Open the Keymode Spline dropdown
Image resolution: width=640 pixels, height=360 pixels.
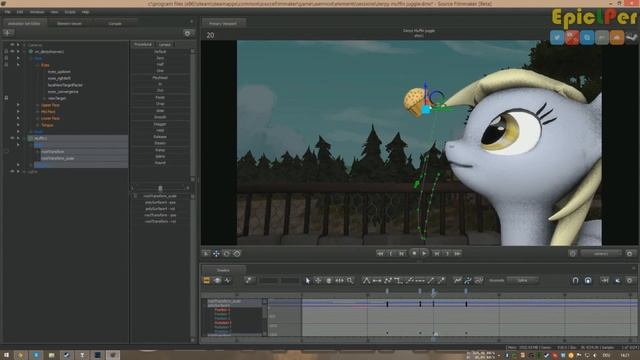523,280
